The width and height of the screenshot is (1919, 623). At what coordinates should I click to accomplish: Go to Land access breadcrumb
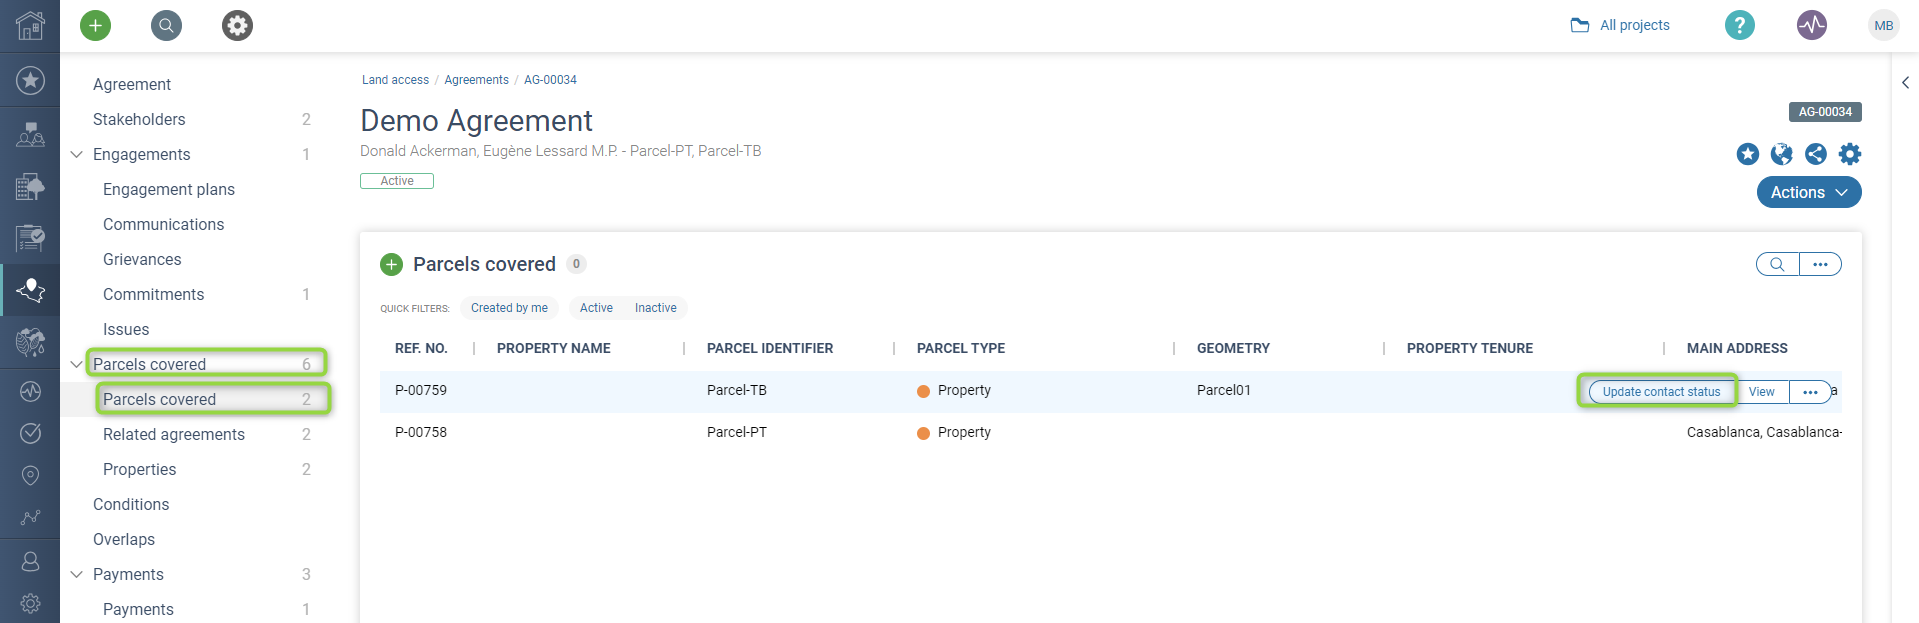click(395, 80)
